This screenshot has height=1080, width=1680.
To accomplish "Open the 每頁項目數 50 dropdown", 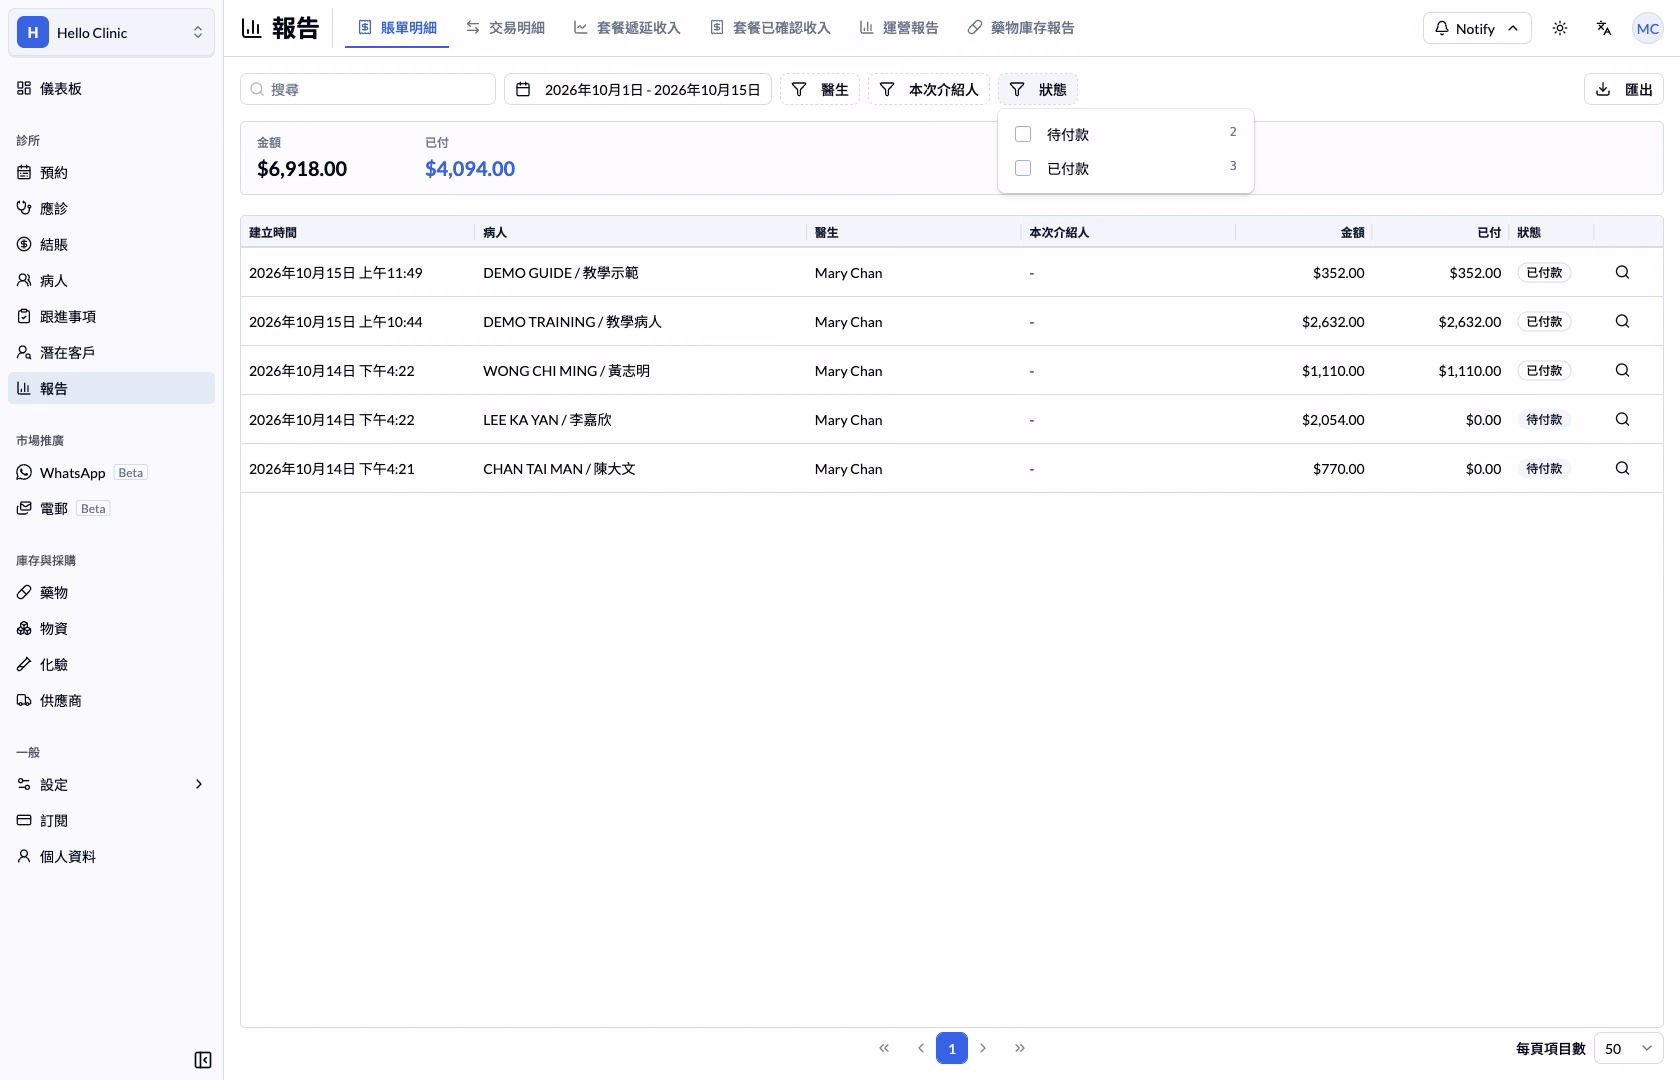I will 1628,1048.
